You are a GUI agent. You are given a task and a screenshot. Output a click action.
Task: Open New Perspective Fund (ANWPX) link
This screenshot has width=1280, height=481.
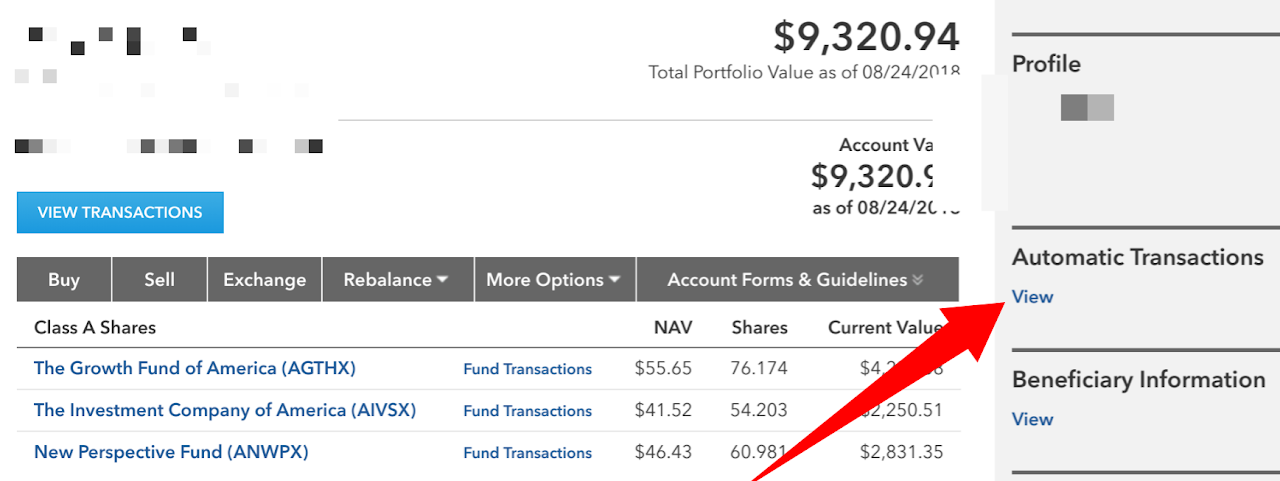171,452
